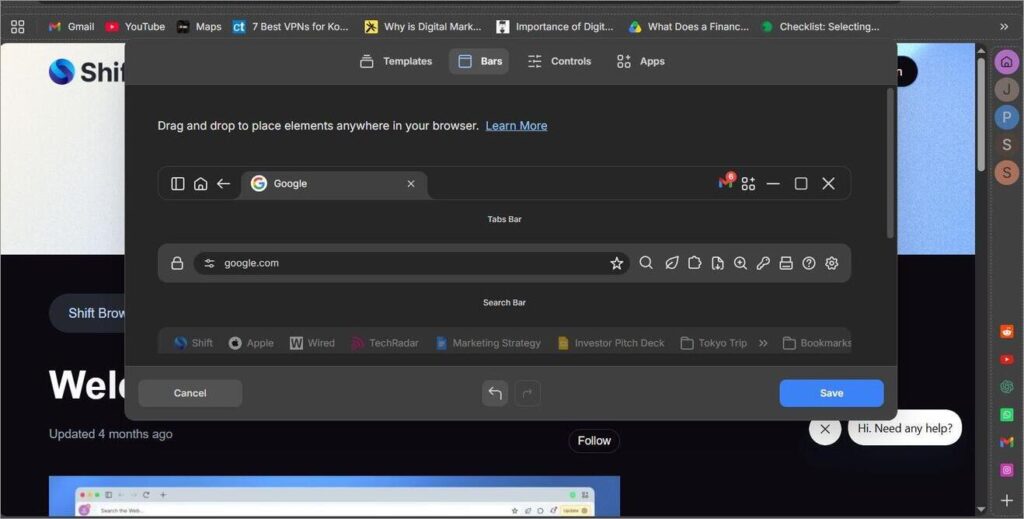The image size is (1024, 519).
Task: Open the Maps bookmark in the browser bar
Action: tap(199, 27)
